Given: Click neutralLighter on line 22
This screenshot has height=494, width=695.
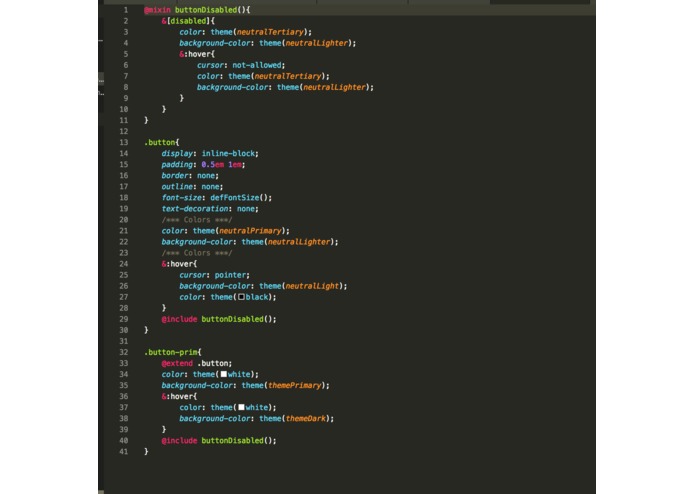Looking at the screenshot, I should click(299, 242).
